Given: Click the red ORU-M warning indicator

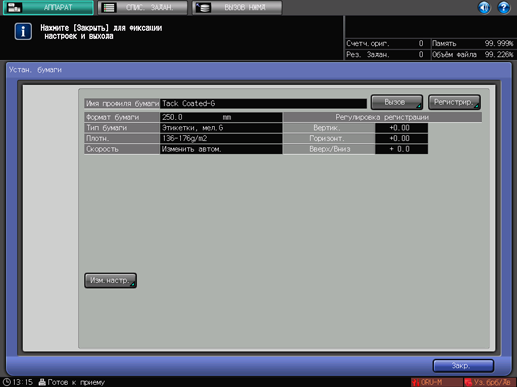Looking at the screenshot, I should point(436,382).
